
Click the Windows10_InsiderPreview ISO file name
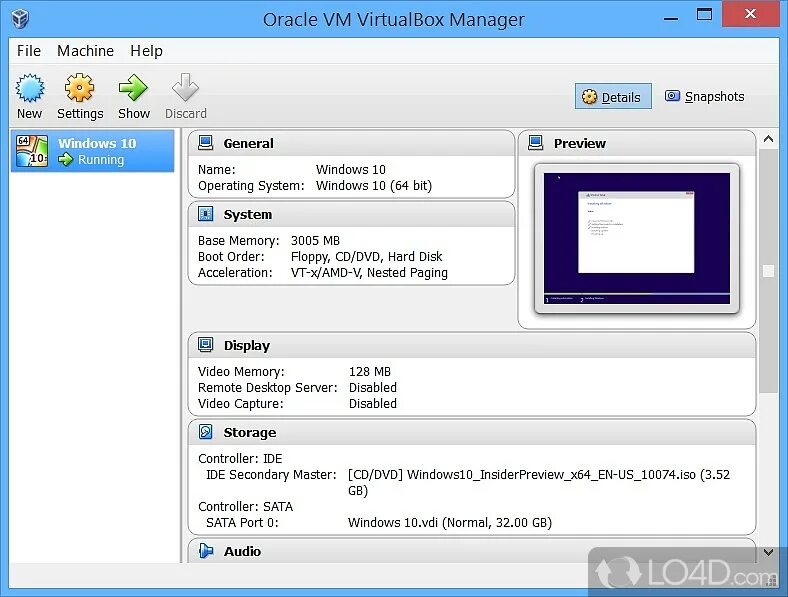(551, 475)
